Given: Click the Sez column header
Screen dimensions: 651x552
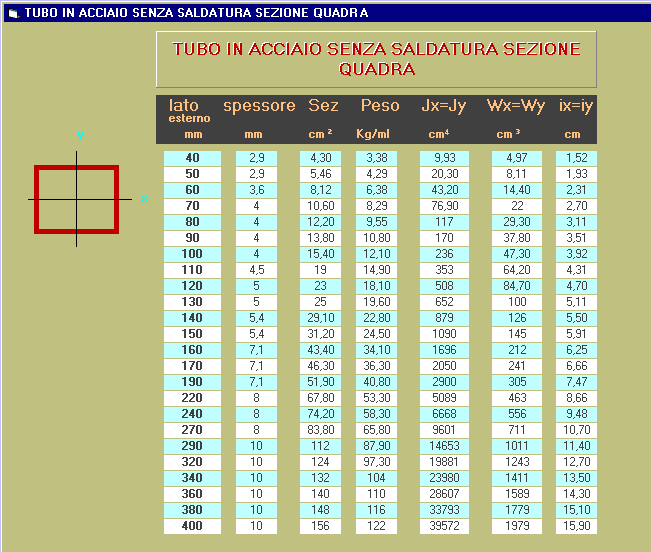Looking at the screenshot, I should [x=323, y=105].
